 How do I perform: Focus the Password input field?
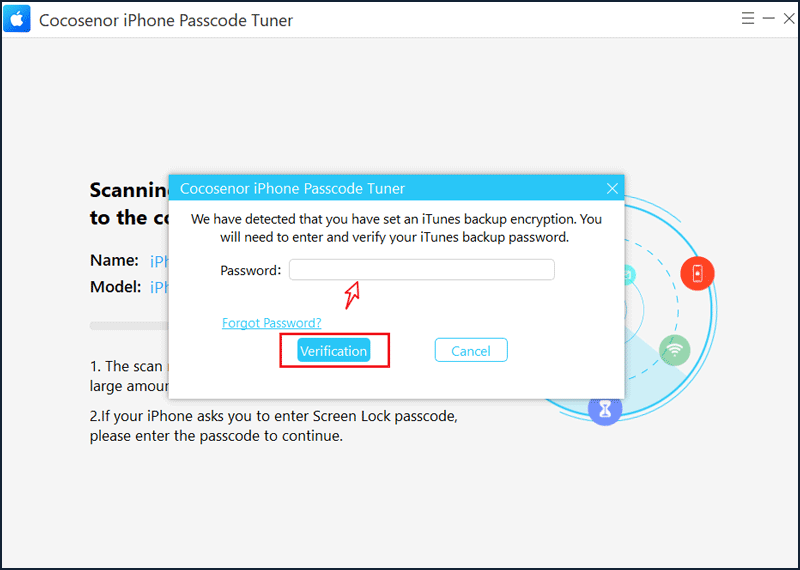421,269
